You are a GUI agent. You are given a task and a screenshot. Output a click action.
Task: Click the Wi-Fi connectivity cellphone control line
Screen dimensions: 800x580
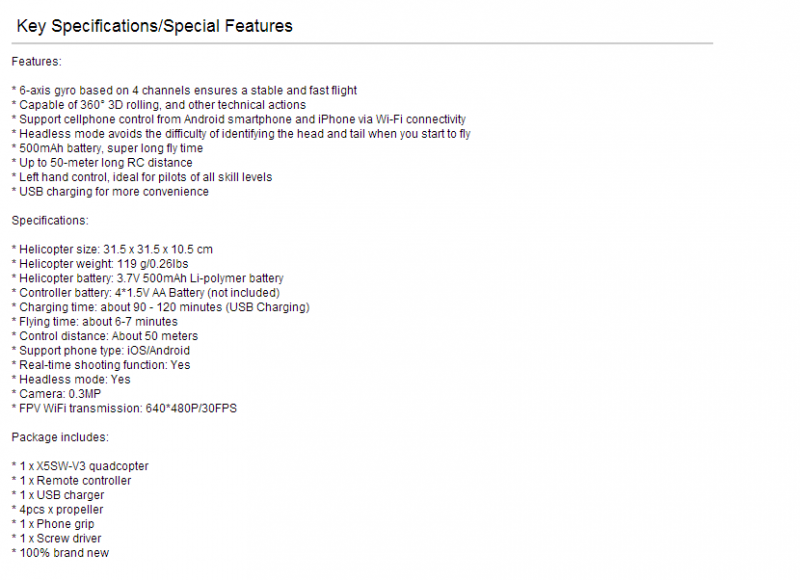click(x=239, y=119)
